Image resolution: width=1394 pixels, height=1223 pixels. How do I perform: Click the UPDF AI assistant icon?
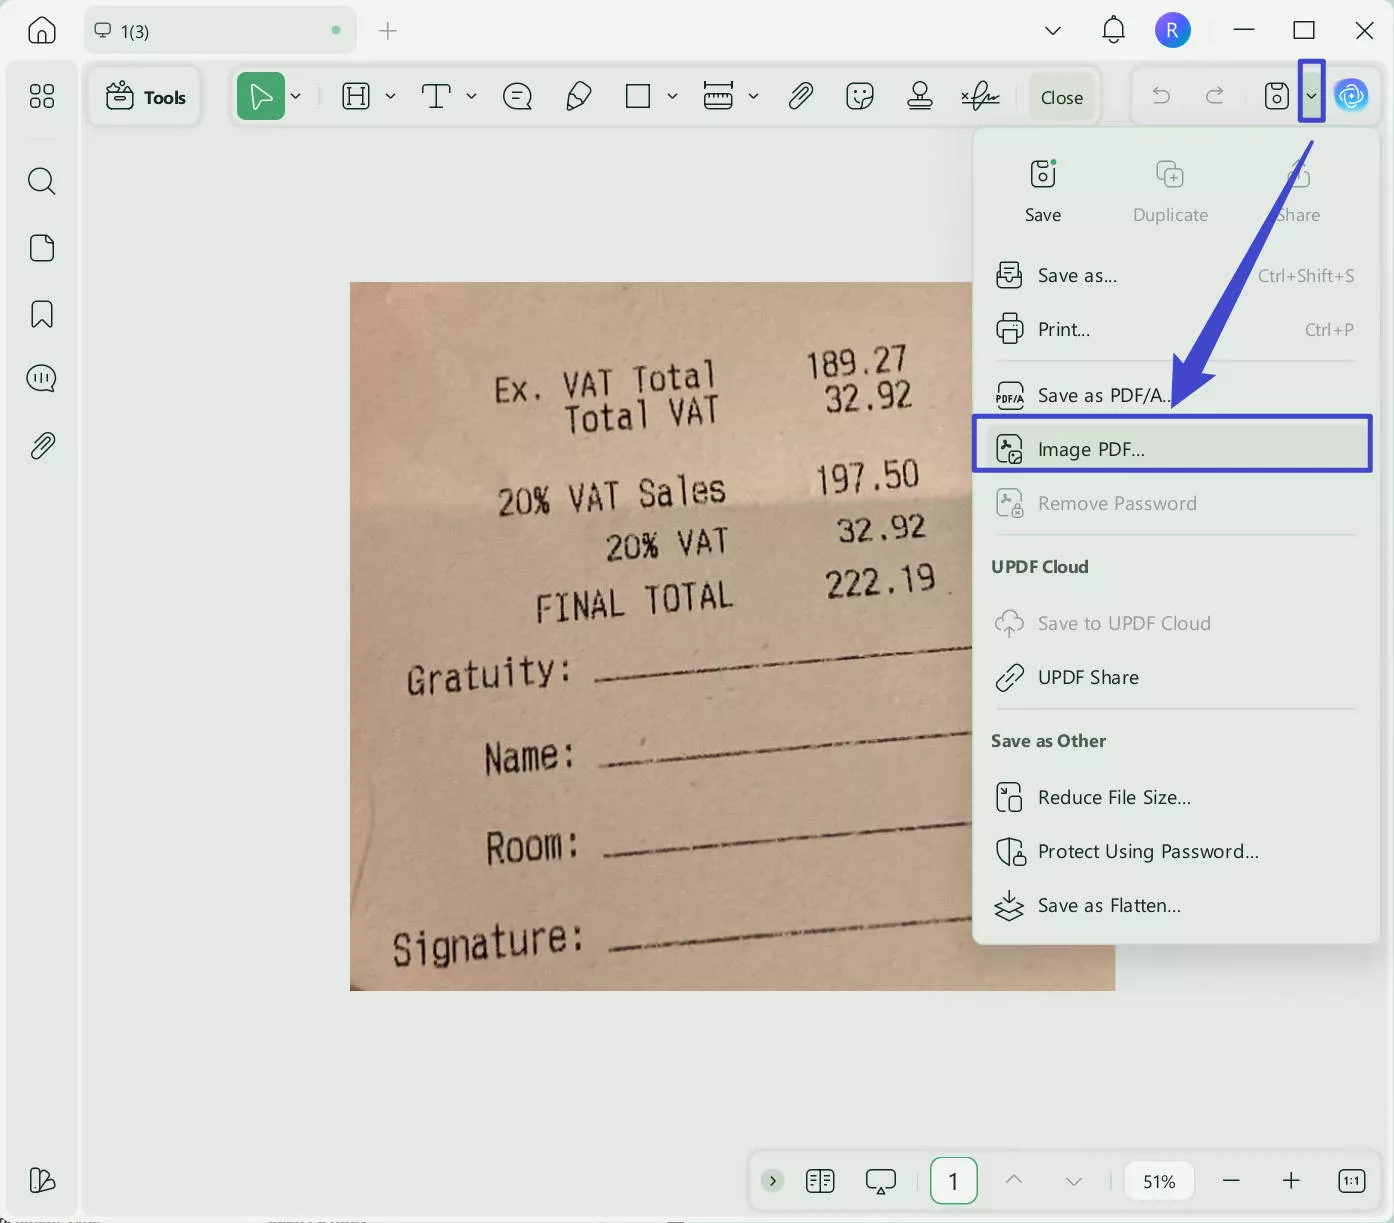[x=1351, y=96]
